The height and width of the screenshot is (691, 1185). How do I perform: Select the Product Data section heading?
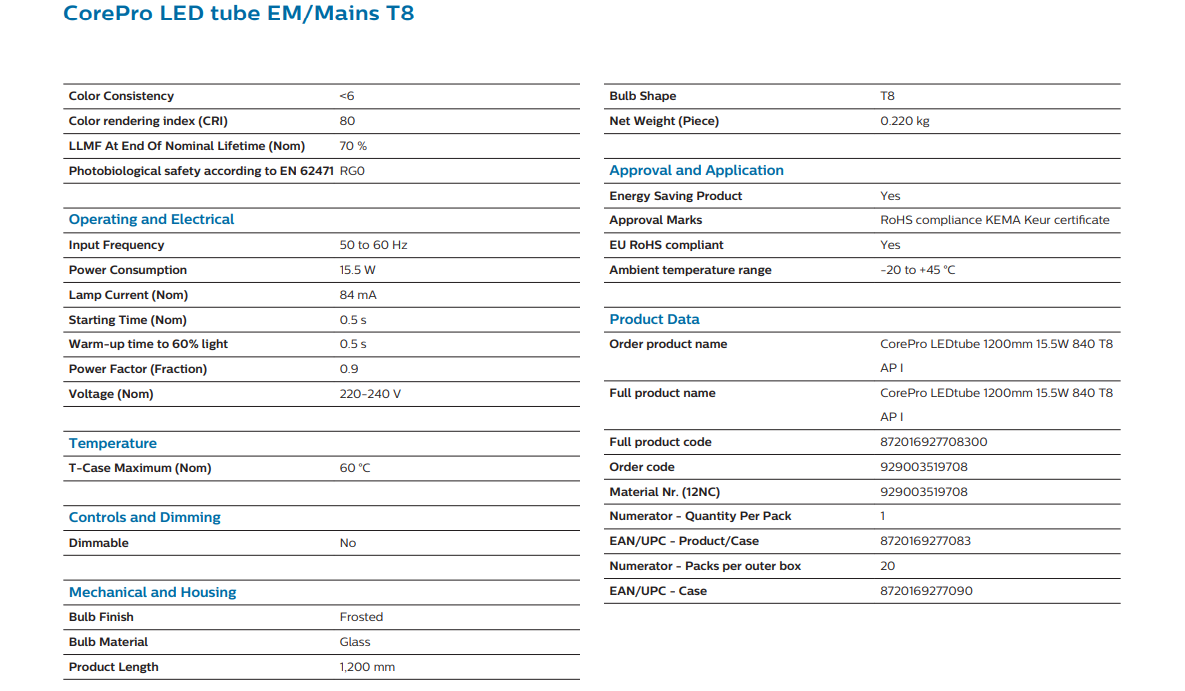pos(654,320)
